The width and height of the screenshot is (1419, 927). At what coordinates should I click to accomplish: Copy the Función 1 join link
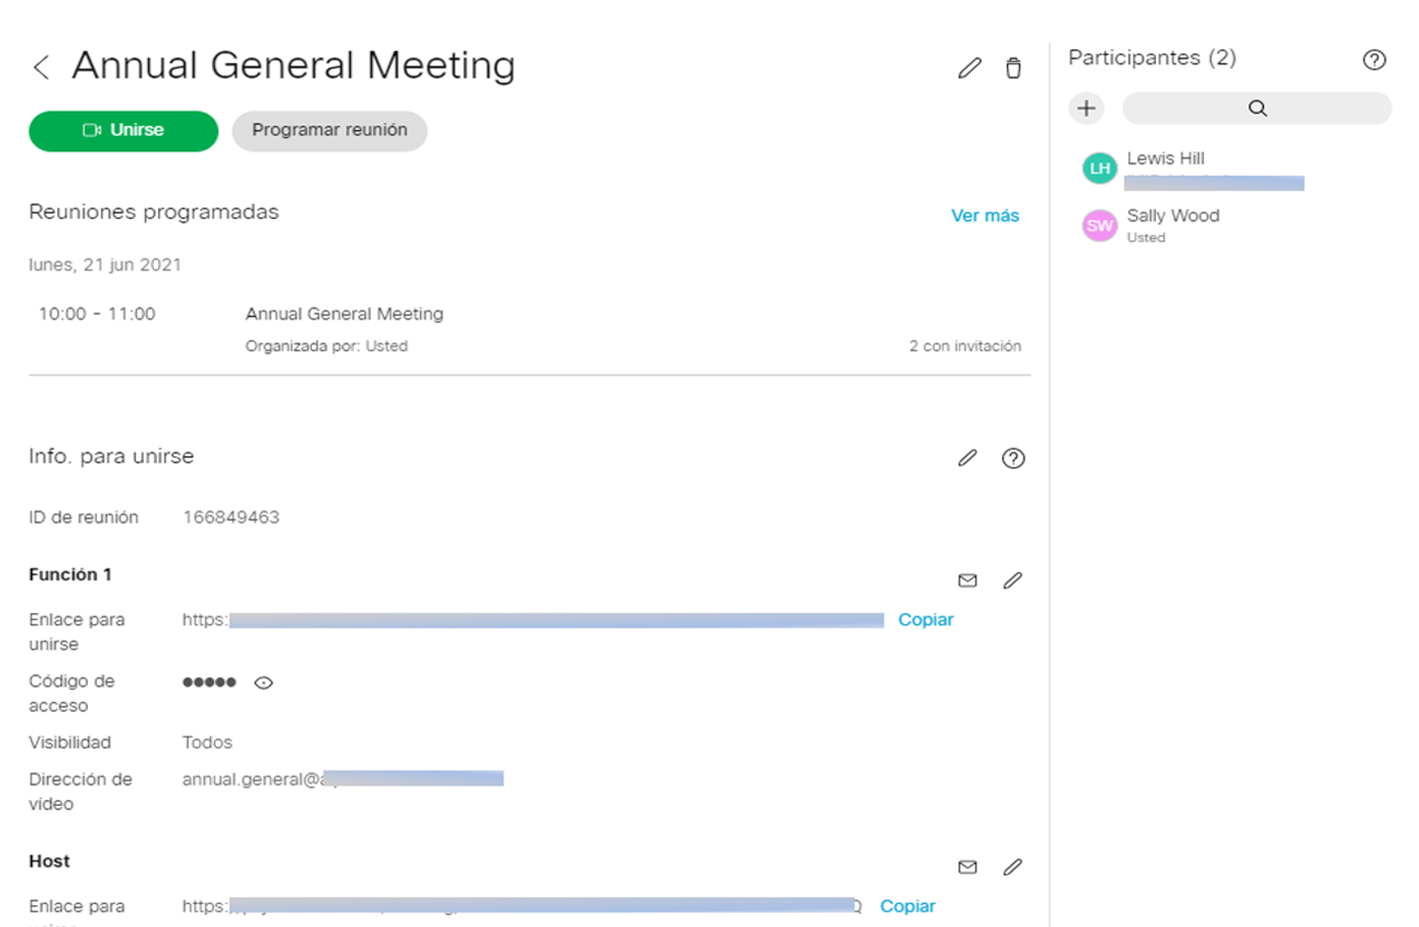[925, 620]
